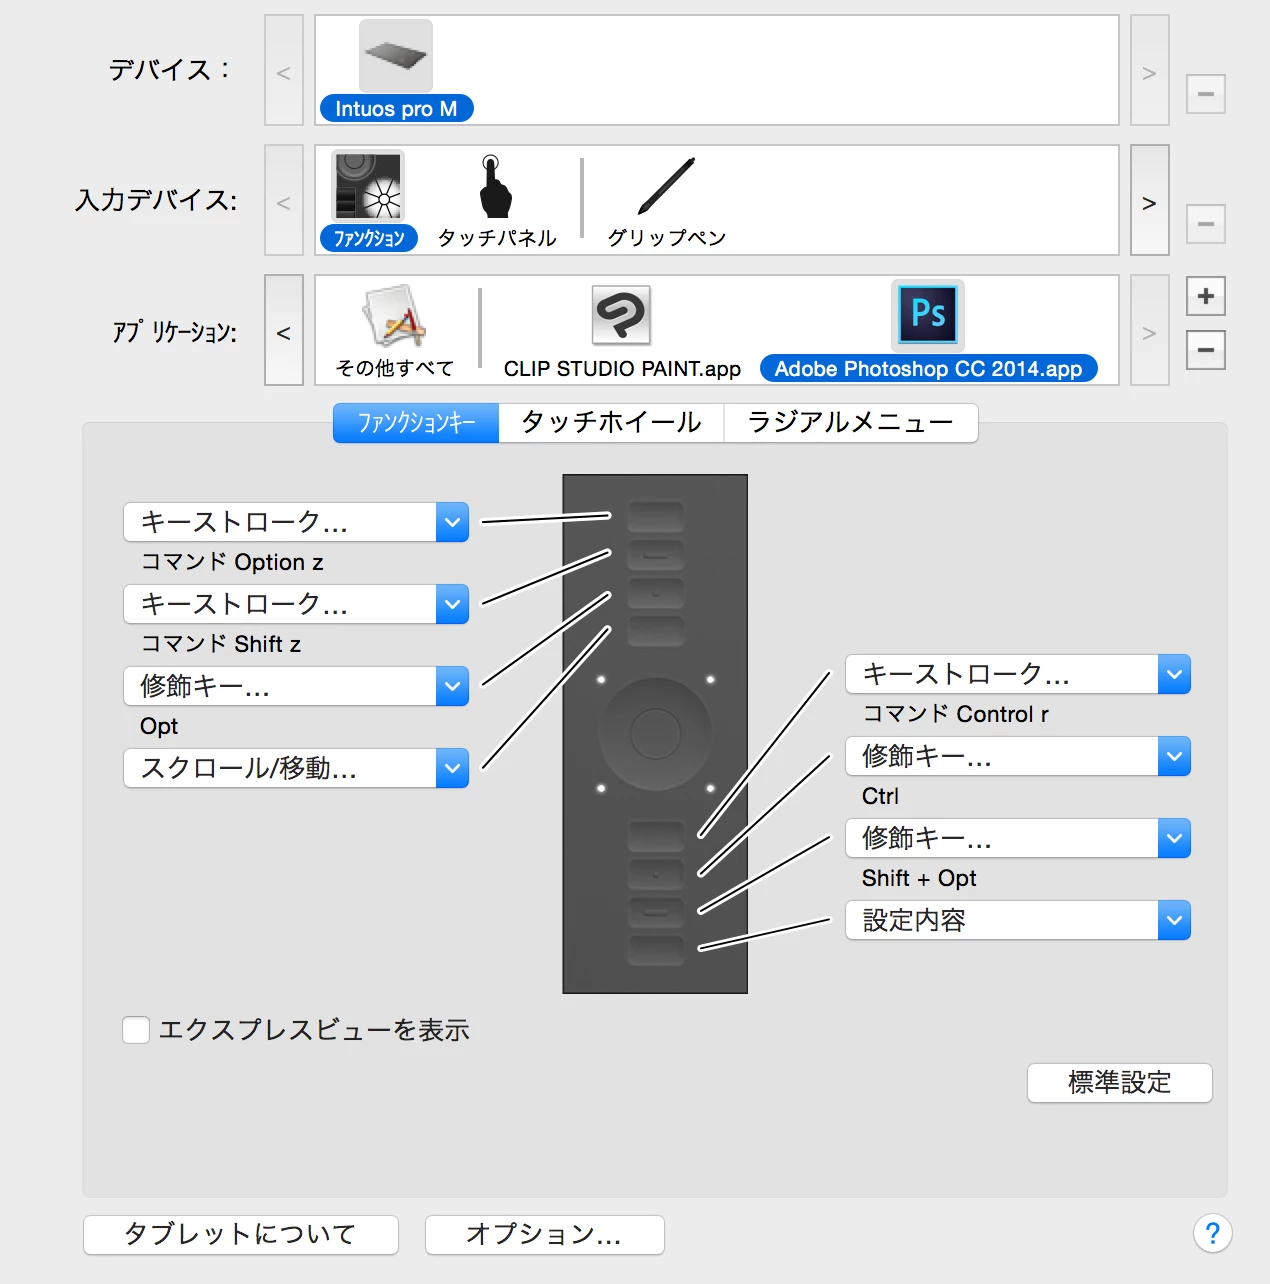Viewport: 1270px width, 1284px height.
Task: Click the 標準設定 button
Action: pos(1120,1083)
